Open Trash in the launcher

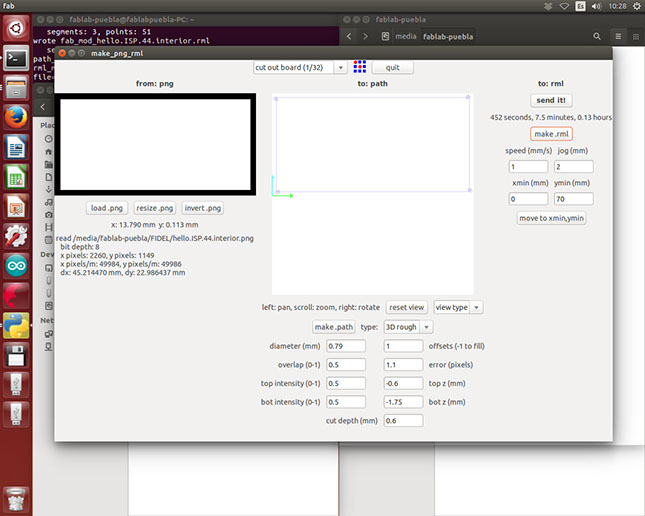[x=16, y=499]
